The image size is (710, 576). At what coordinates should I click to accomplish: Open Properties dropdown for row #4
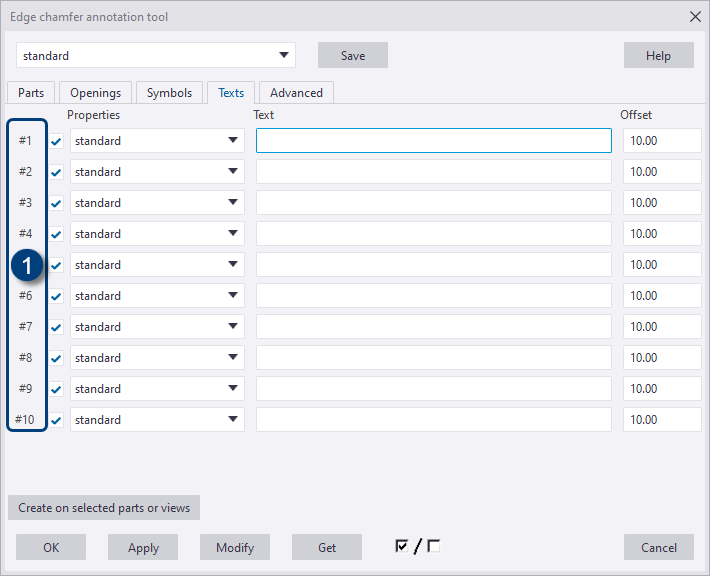point(157,234)
